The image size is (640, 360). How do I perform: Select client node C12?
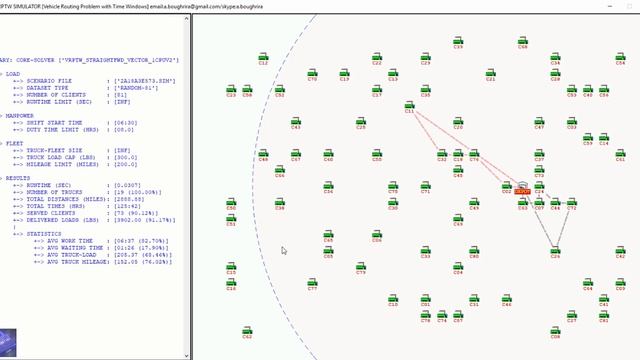click(x=263, y=58)
